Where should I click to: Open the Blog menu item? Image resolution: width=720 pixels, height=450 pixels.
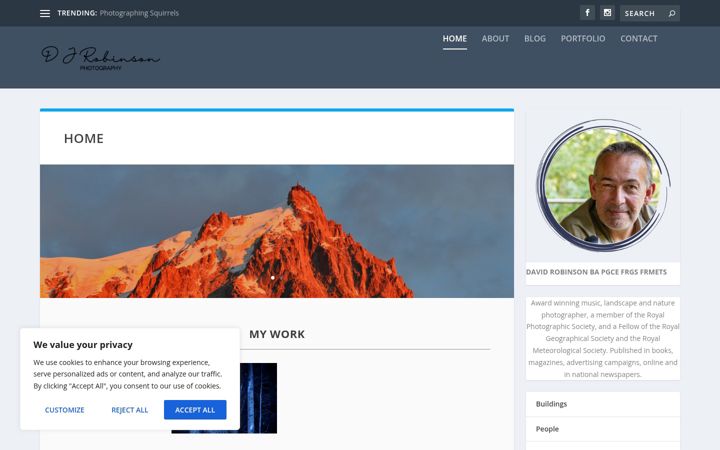pyautogui.click(x=535, y=39)
